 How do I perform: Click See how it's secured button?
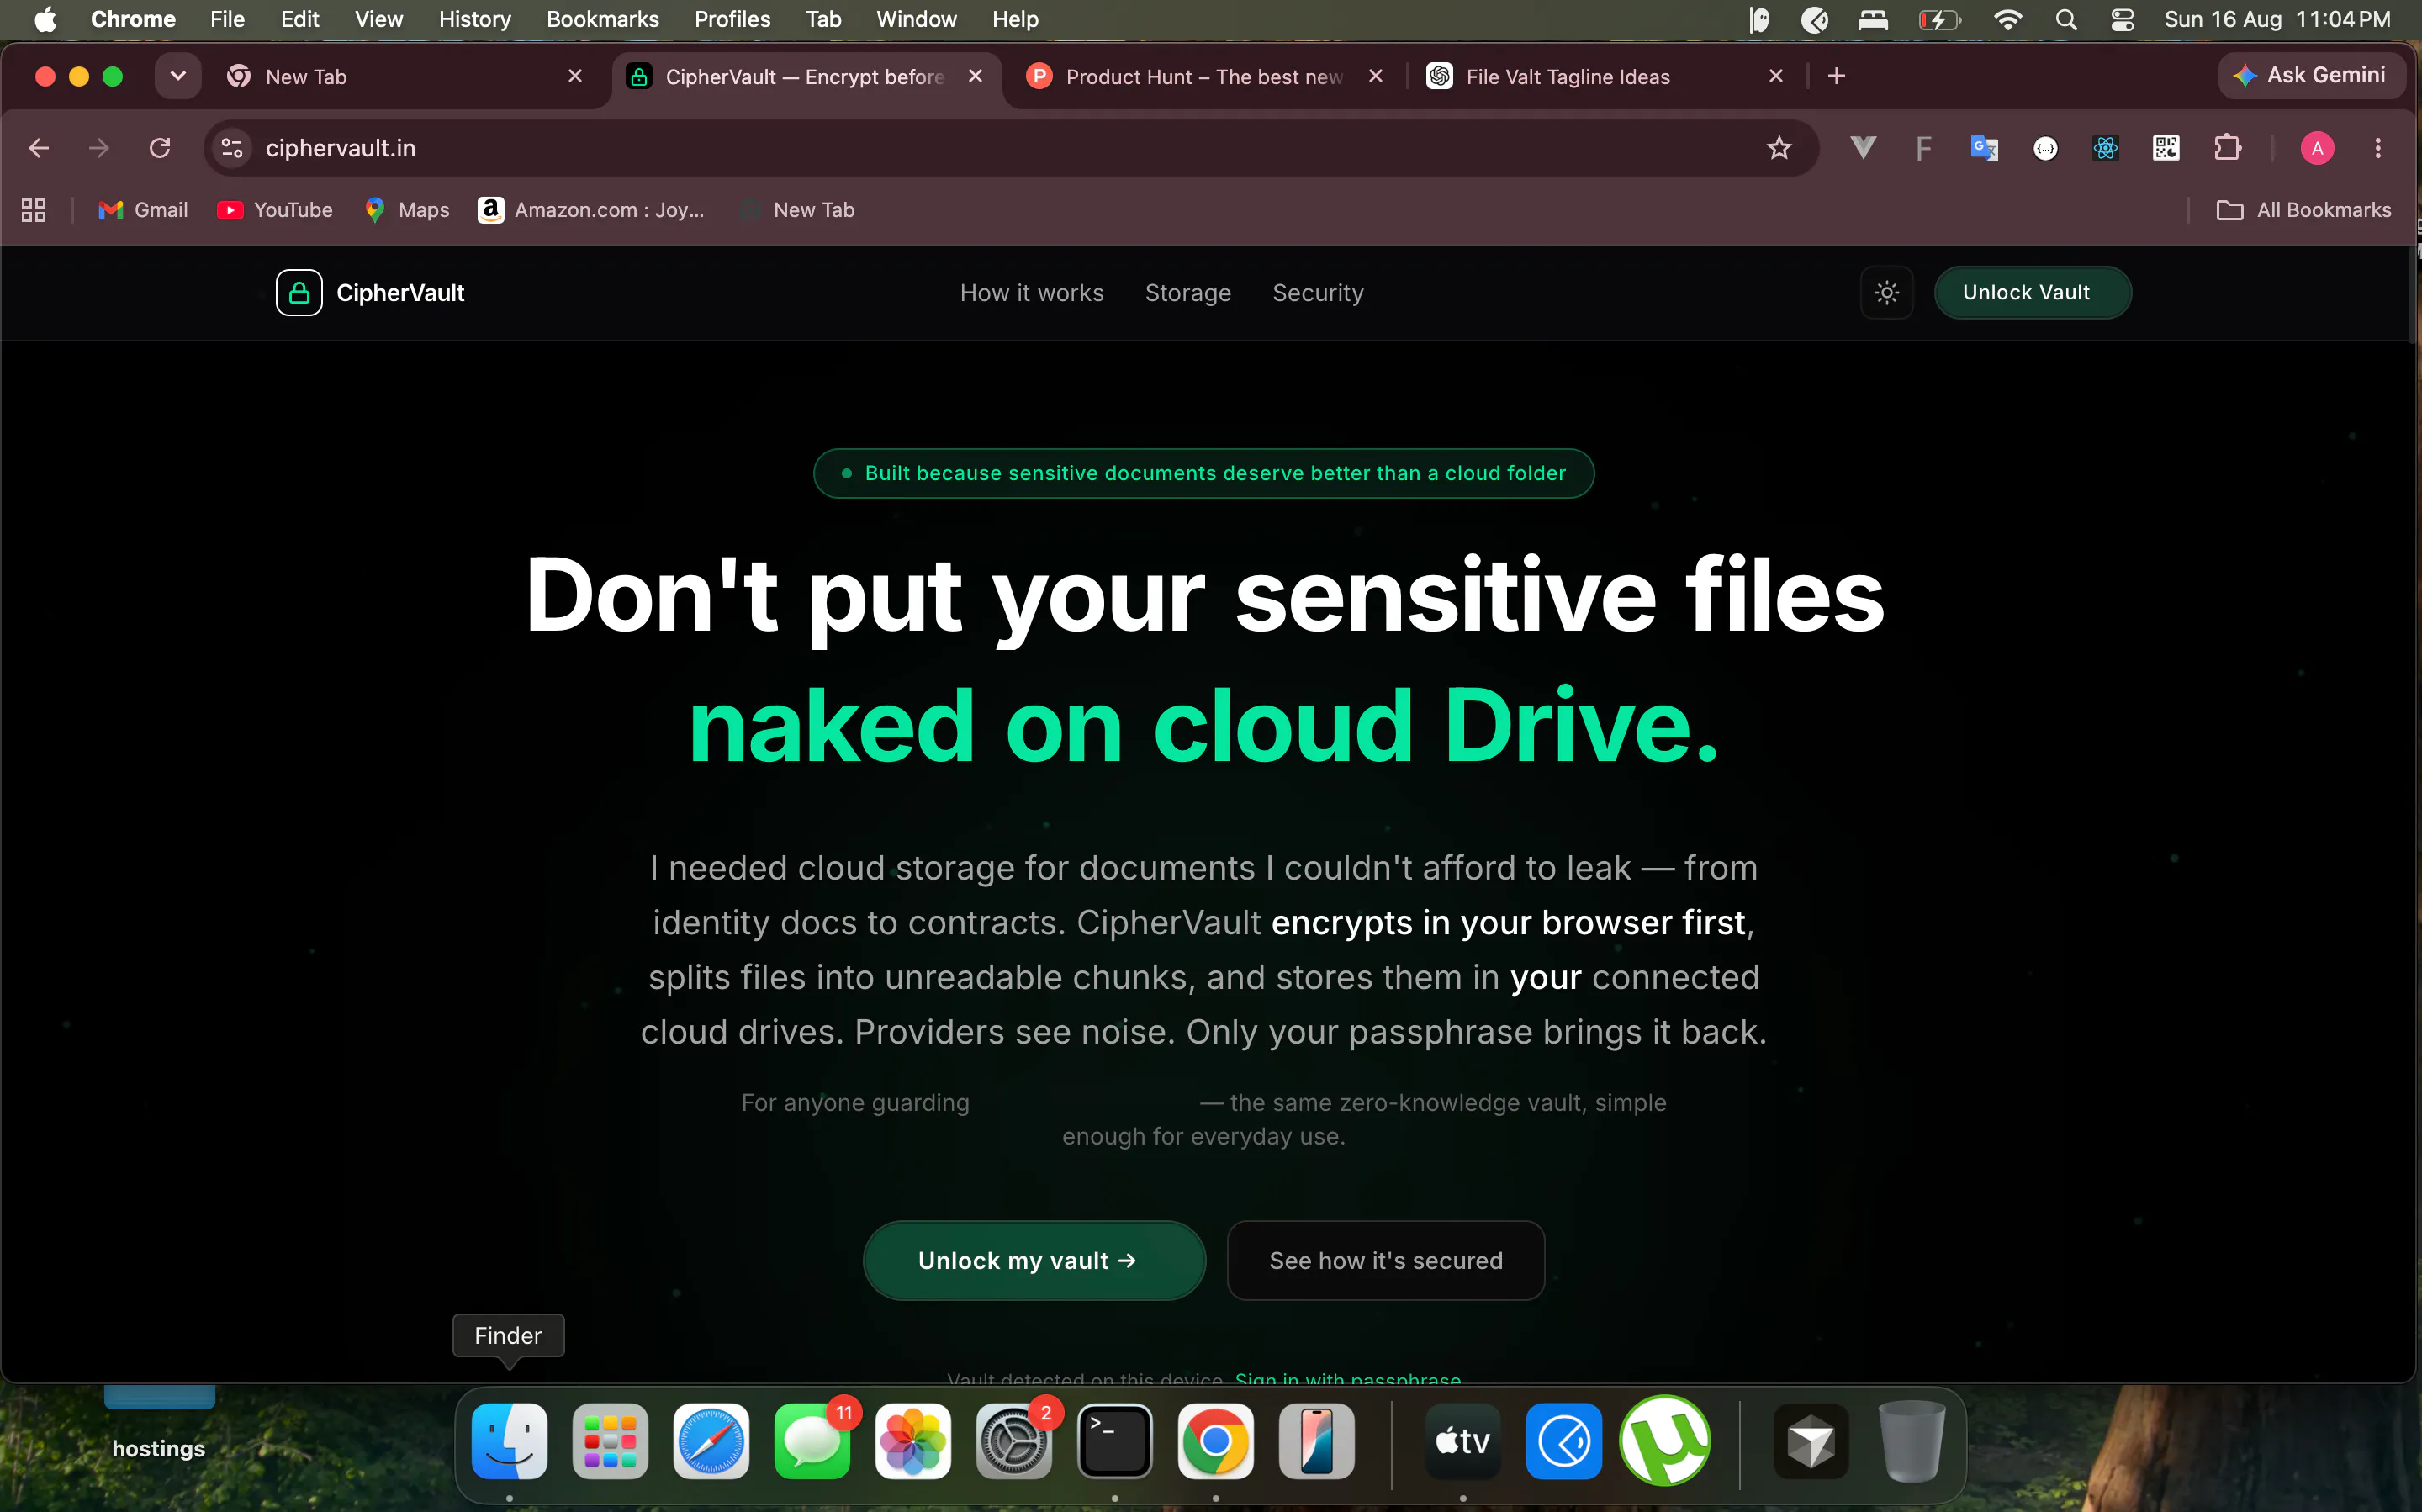pyautogui.click(x=1385, y=1260)
